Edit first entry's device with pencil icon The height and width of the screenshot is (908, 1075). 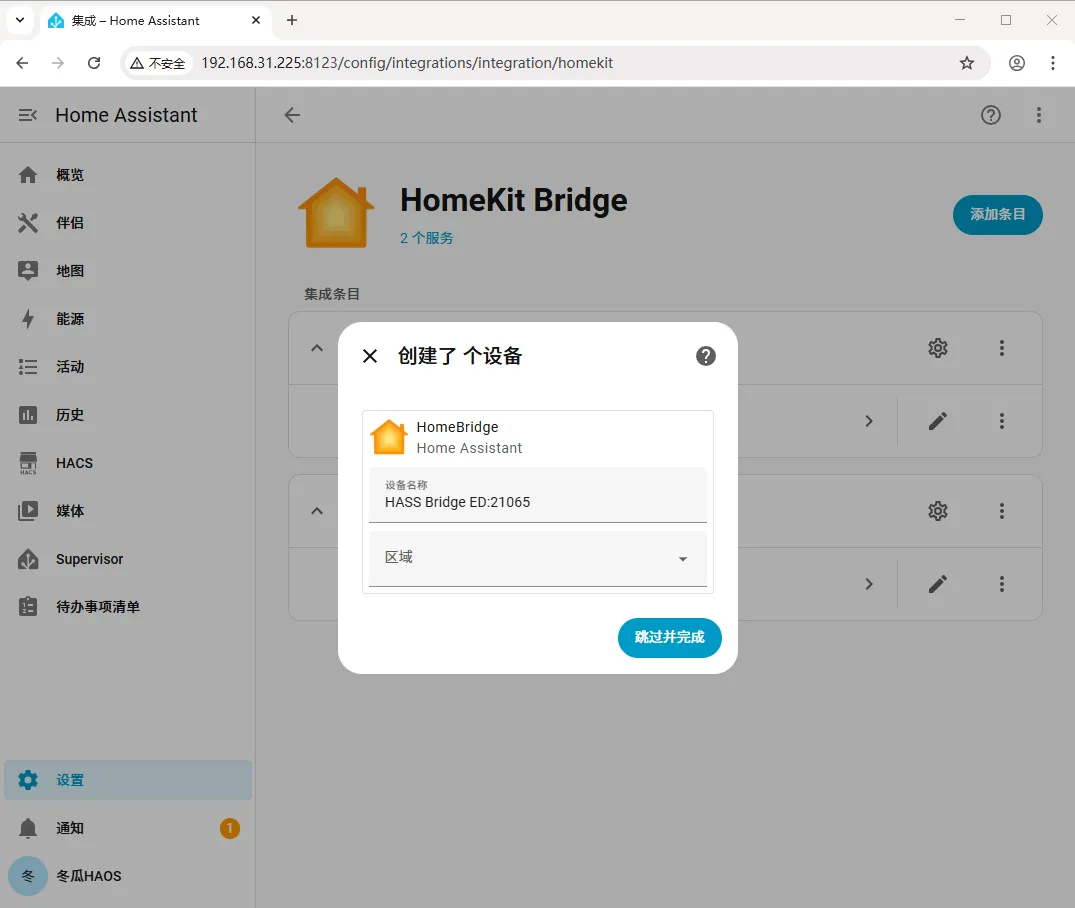(938, 421)
